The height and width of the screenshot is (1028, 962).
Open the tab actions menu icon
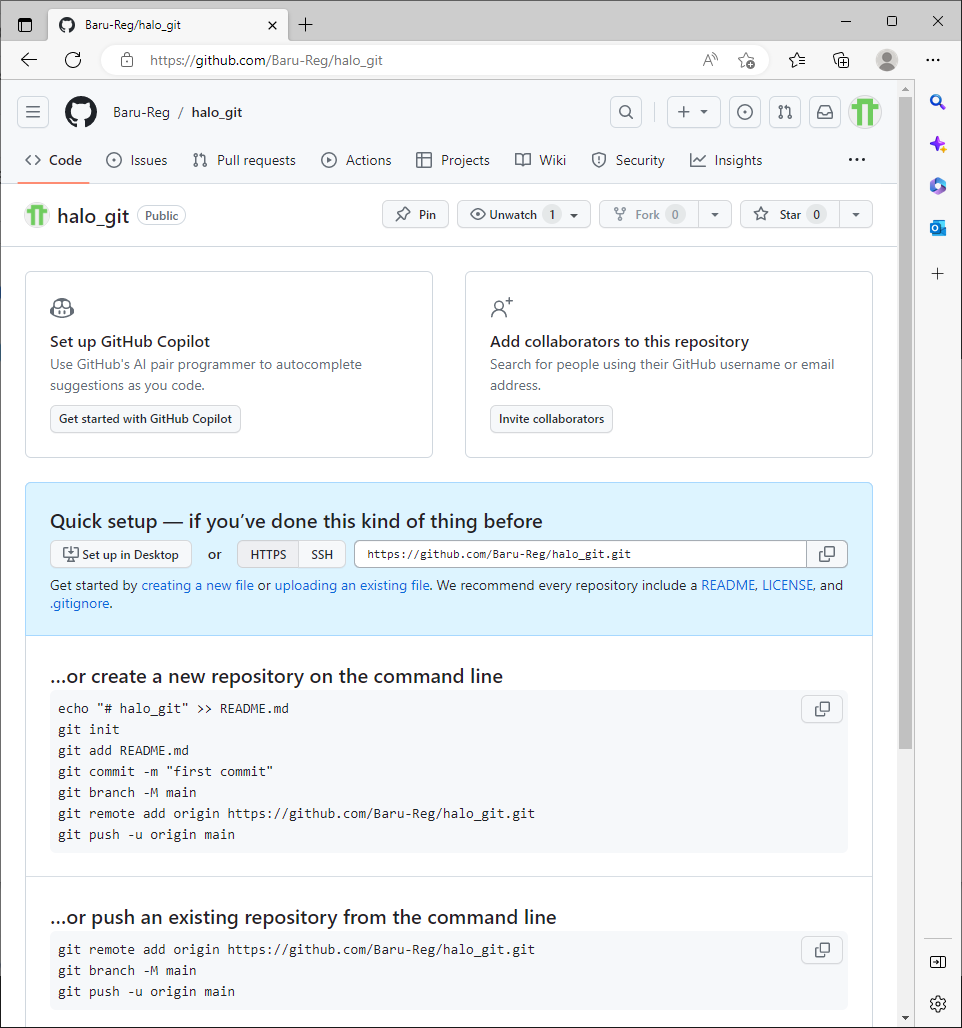[25, 25]
